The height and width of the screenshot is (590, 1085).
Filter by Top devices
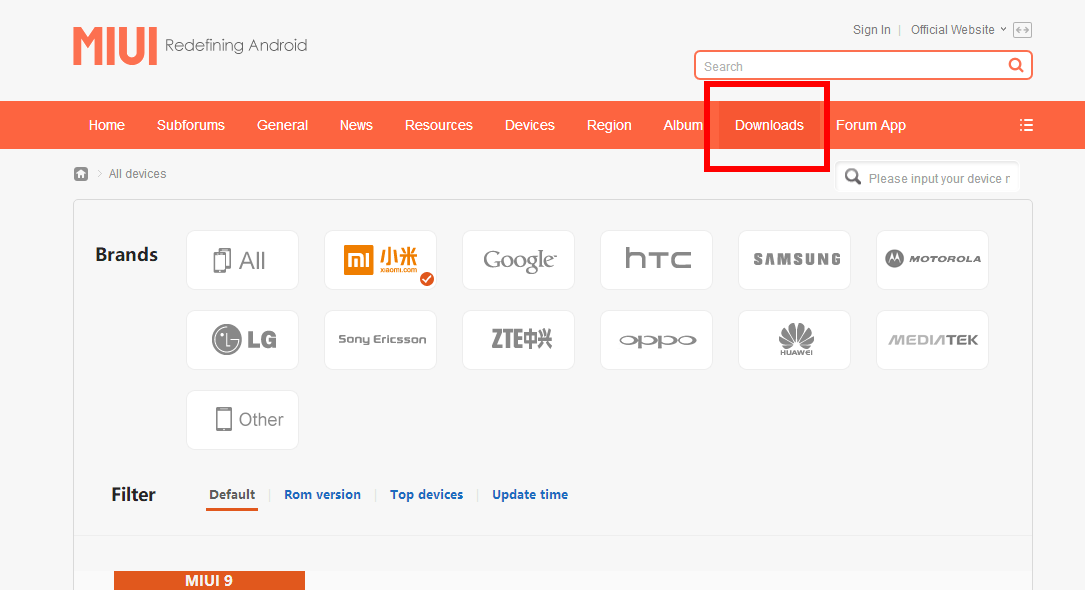point(426,495)
